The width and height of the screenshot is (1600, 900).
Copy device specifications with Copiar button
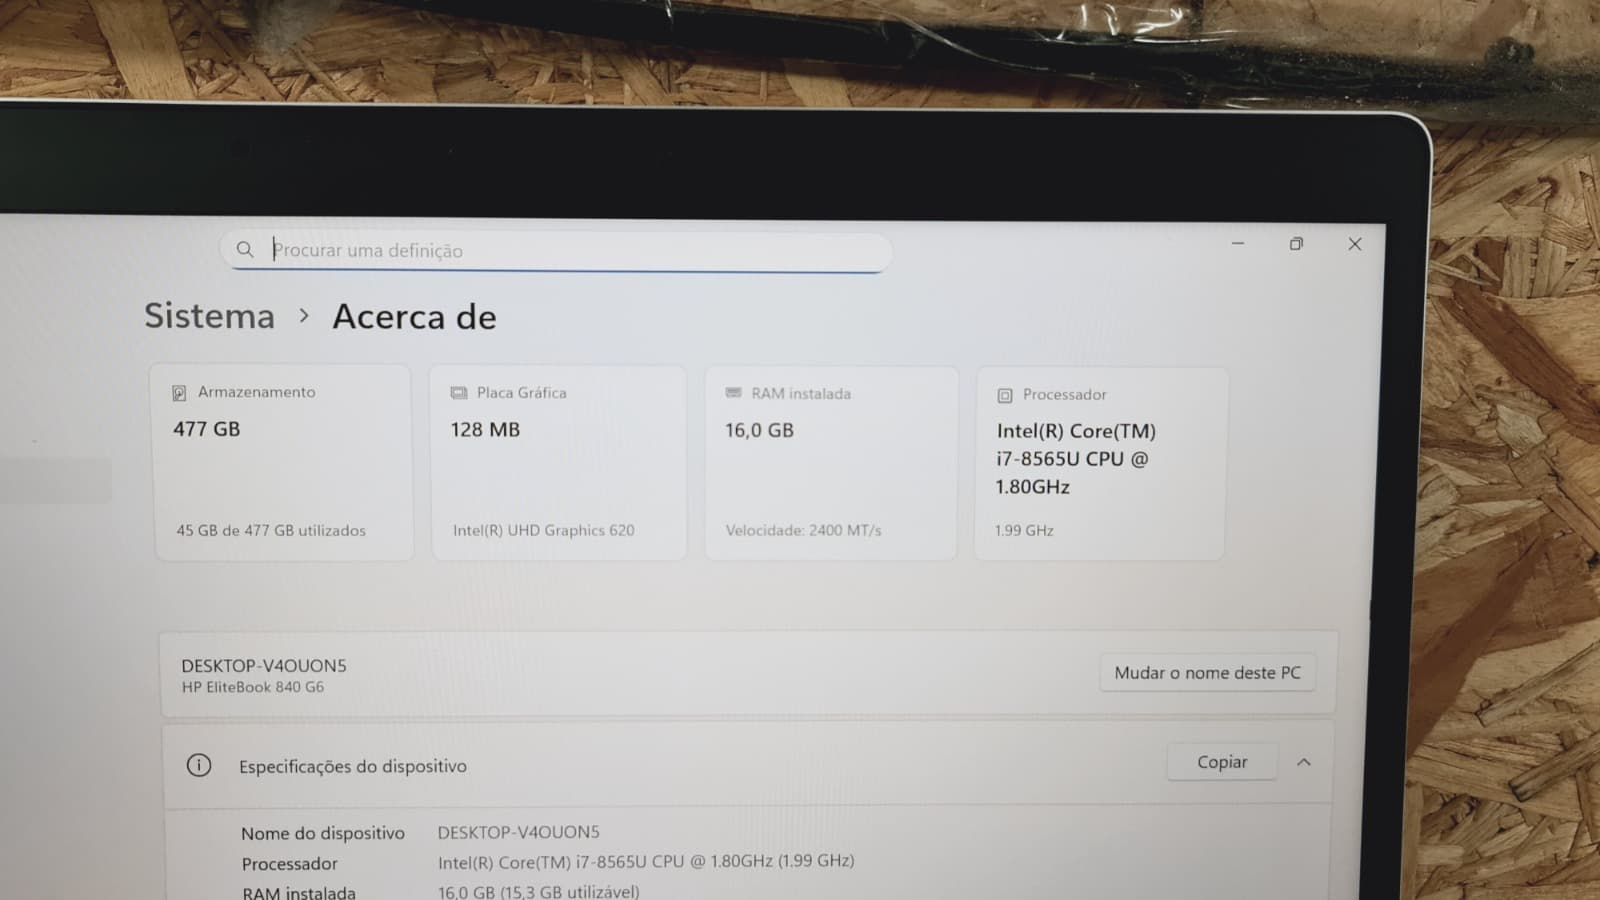1222,762
